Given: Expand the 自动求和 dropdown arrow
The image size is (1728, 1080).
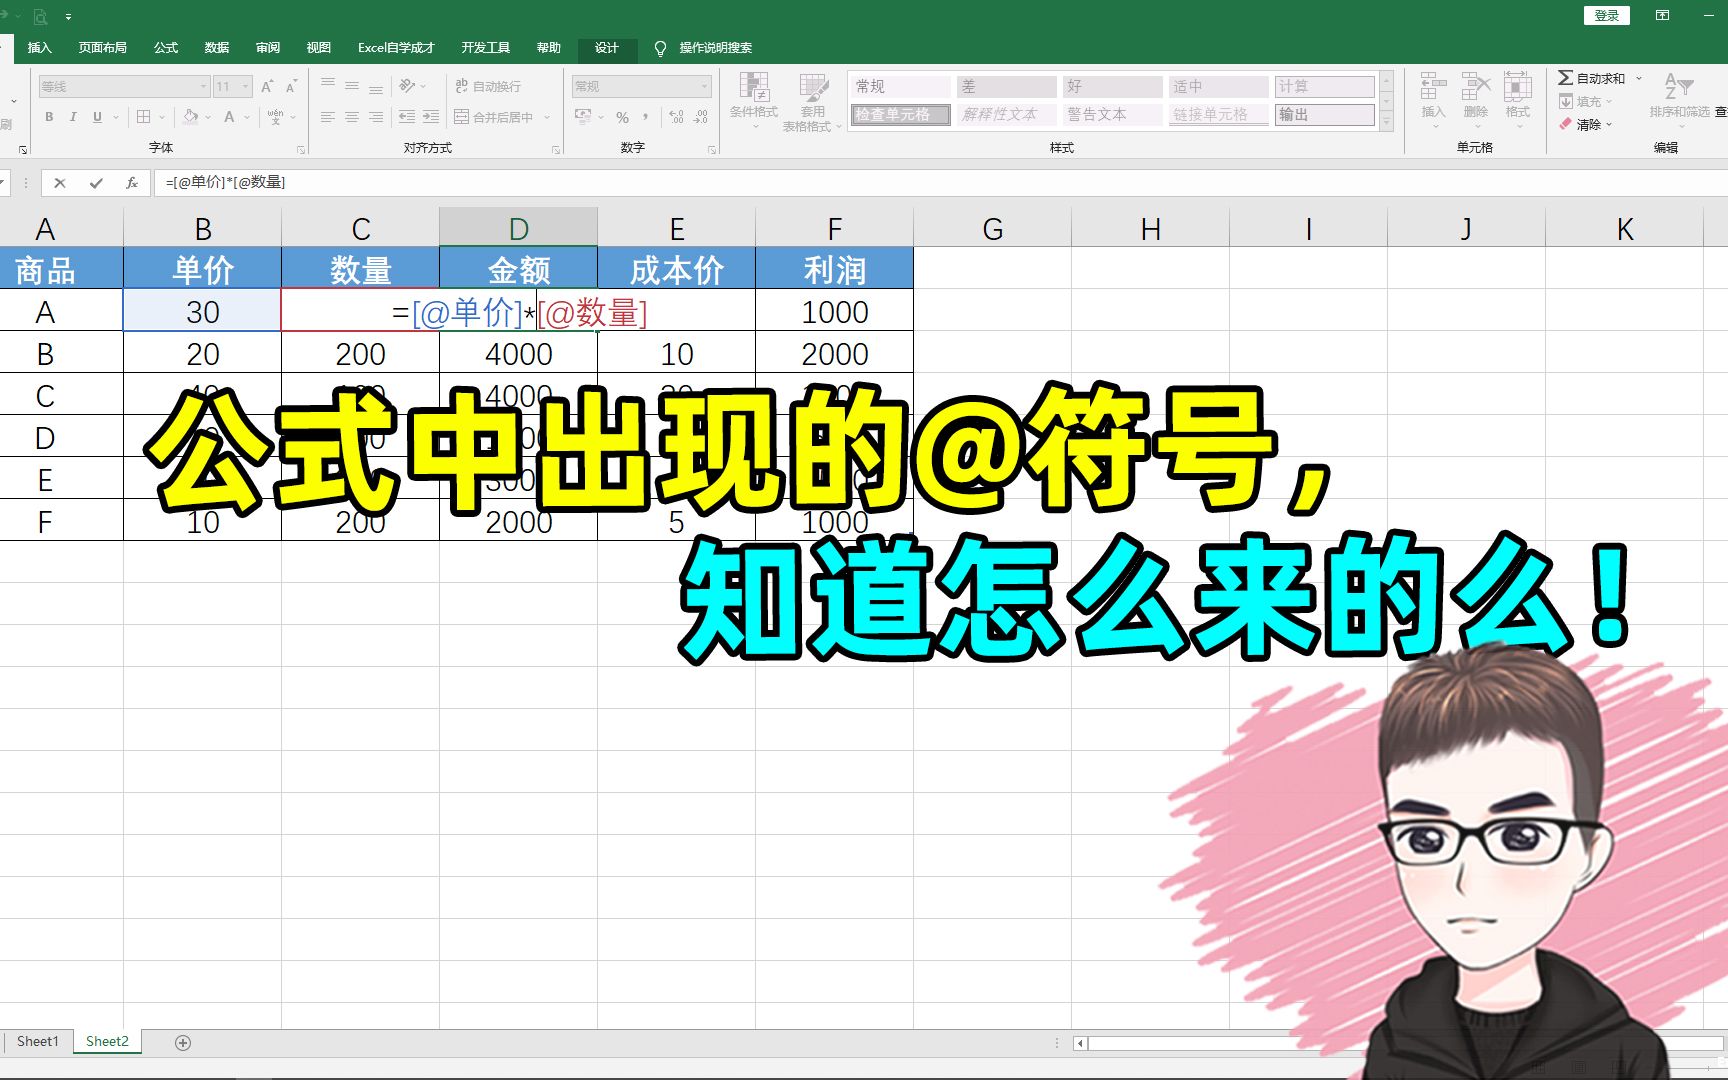Looking at the screenshot, I should (1639, 78).
